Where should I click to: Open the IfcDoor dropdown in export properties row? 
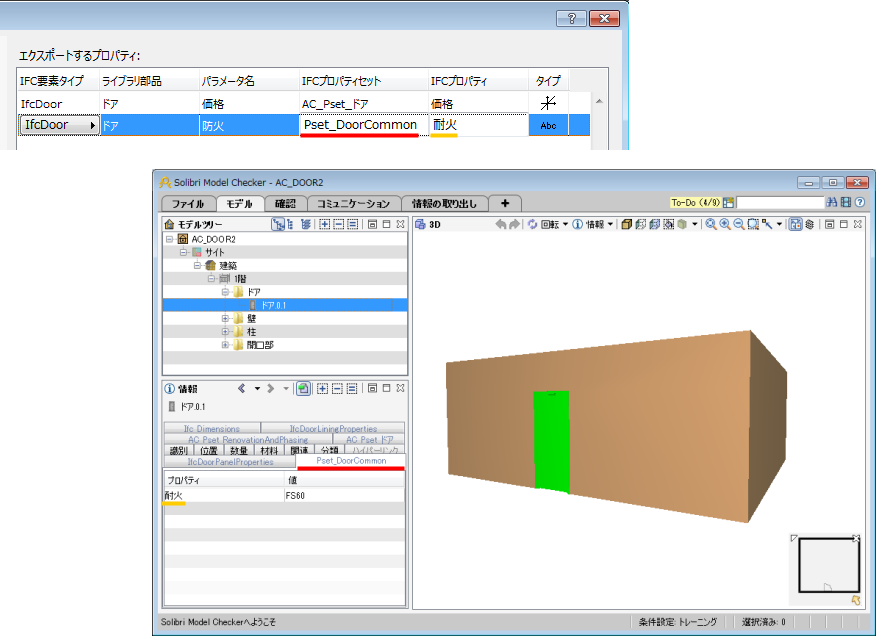(x=59, y=125)
